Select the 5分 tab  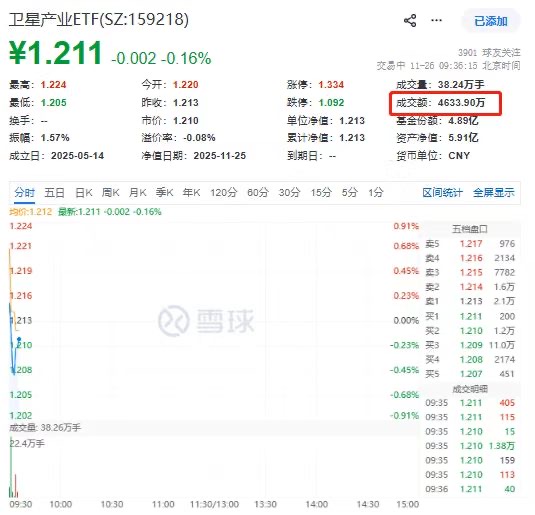click(350, 192)
